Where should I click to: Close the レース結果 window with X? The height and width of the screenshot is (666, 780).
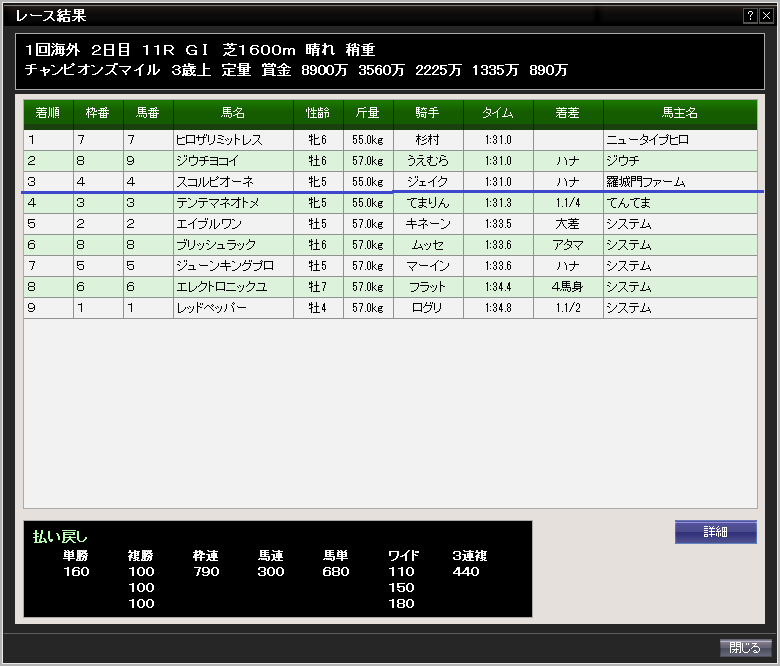click(766, 16)
